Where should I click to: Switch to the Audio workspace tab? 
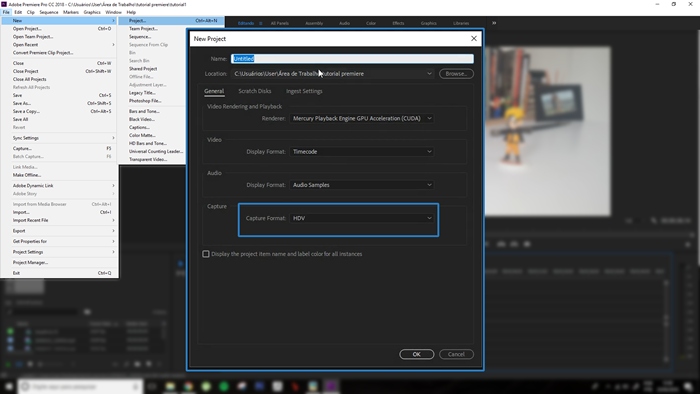344,23
